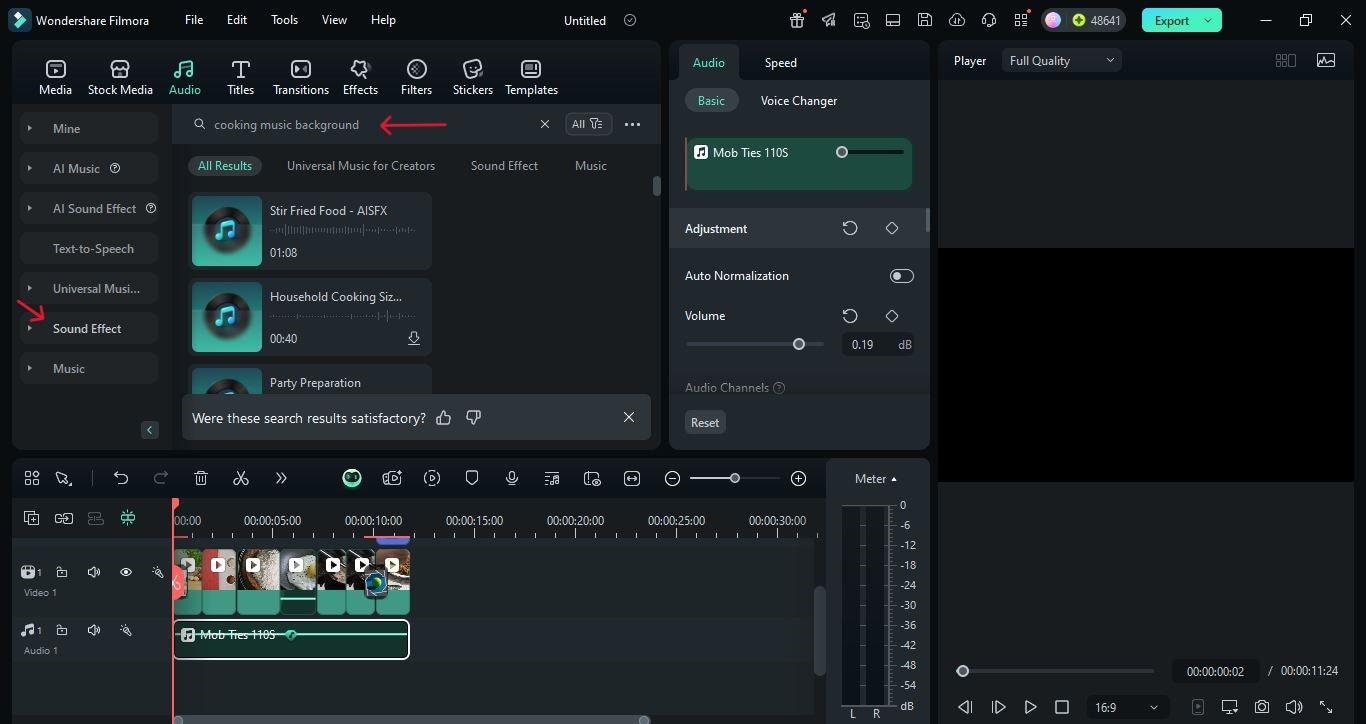Image resolution: width=1366 pixels, height=724 pixels.
Task: Open the Filters panel
Action: coord(416,77)
